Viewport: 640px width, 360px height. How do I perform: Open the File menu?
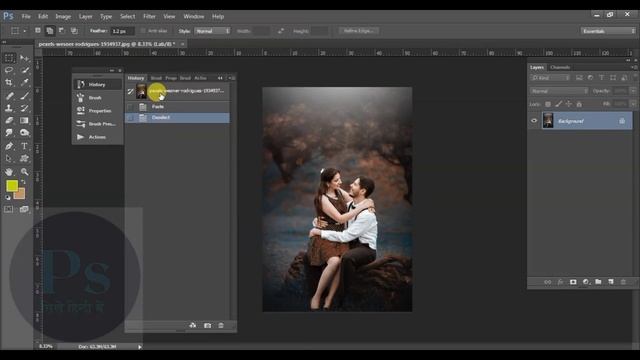point(26,16)
